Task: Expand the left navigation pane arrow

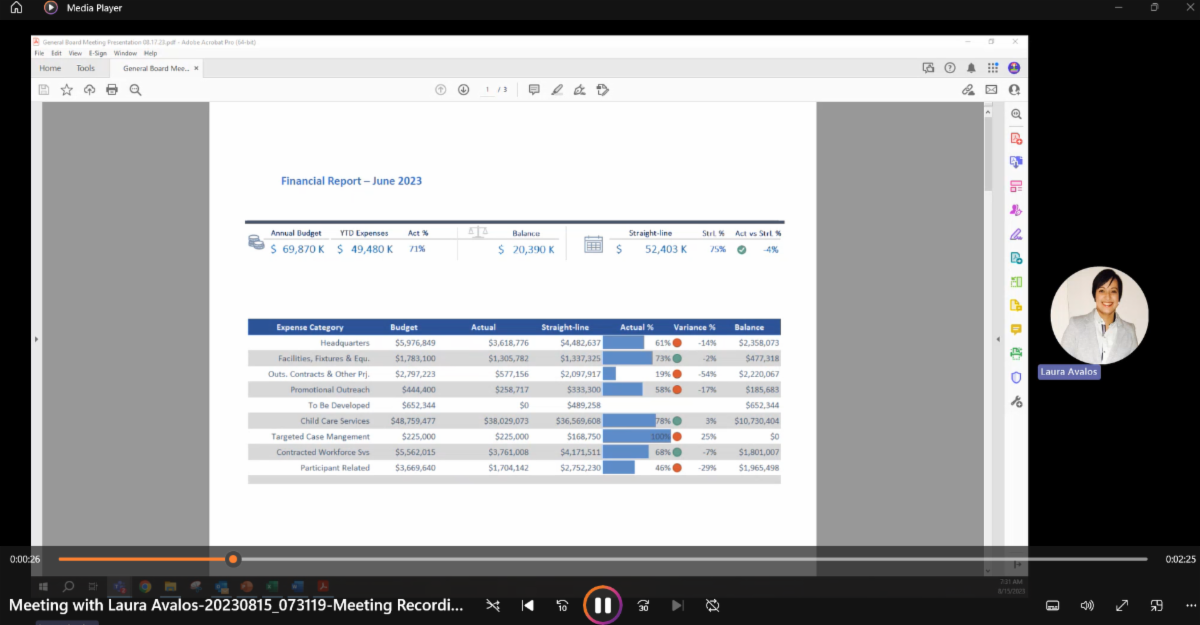Action: pyautogui.click(x=36, y=339)
